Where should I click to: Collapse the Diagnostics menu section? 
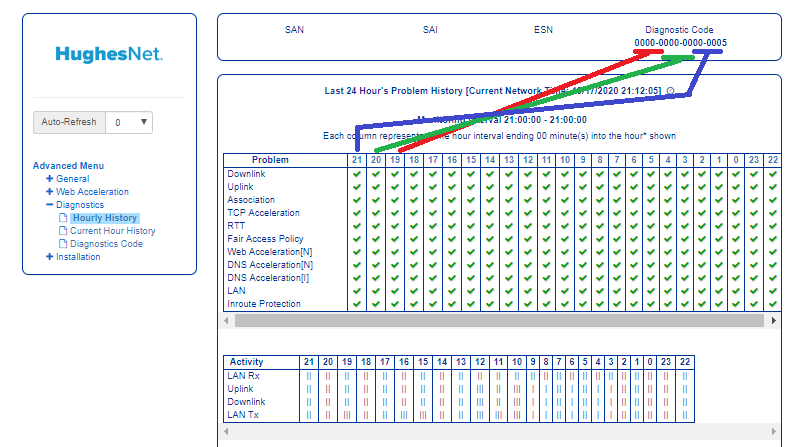point(50,205)
